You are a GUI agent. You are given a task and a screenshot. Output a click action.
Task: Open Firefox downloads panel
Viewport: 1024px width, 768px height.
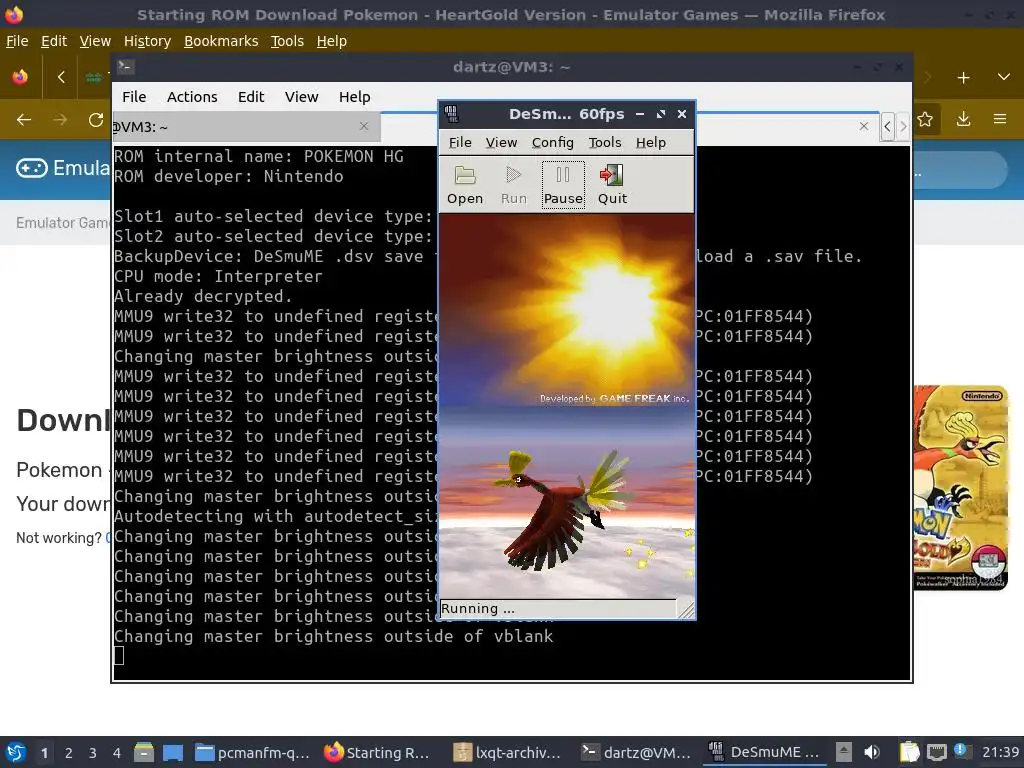click(x=963, y=120)
